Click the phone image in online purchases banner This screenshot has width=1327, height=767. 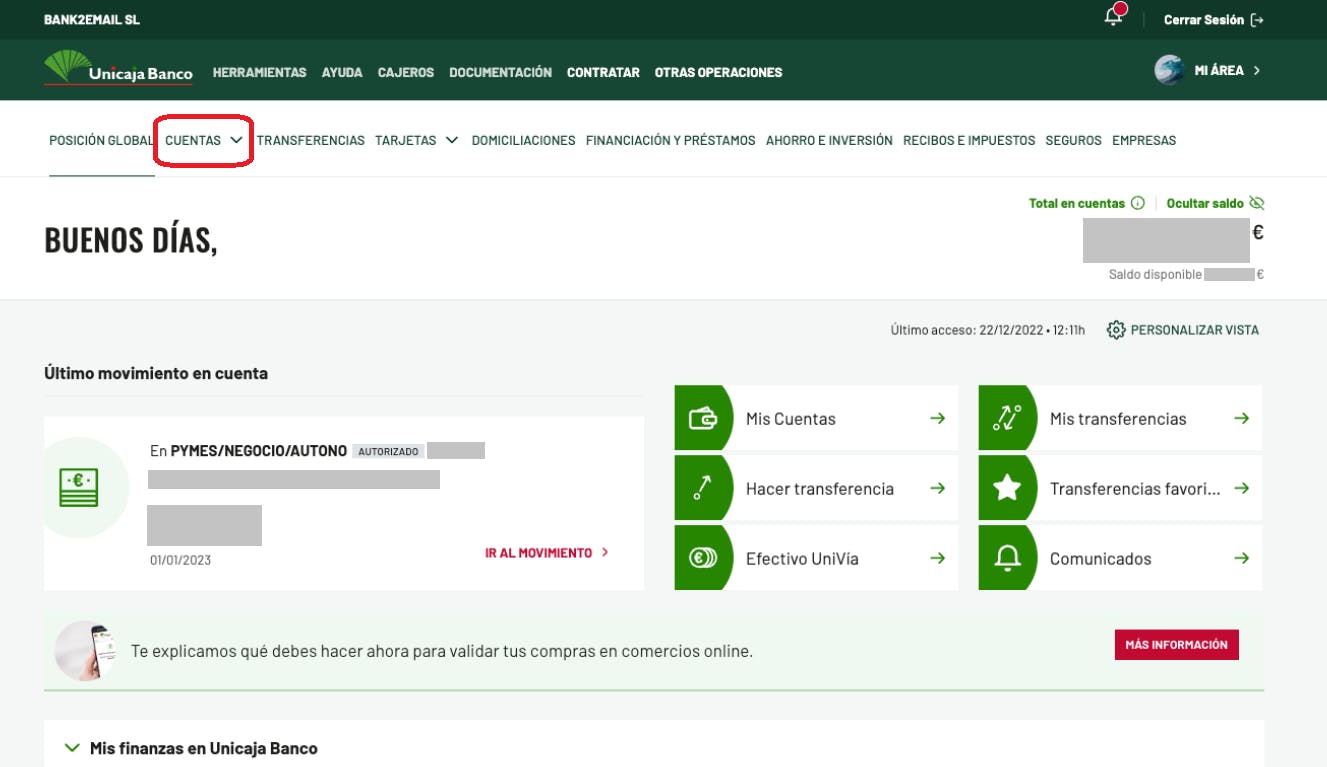84,650
